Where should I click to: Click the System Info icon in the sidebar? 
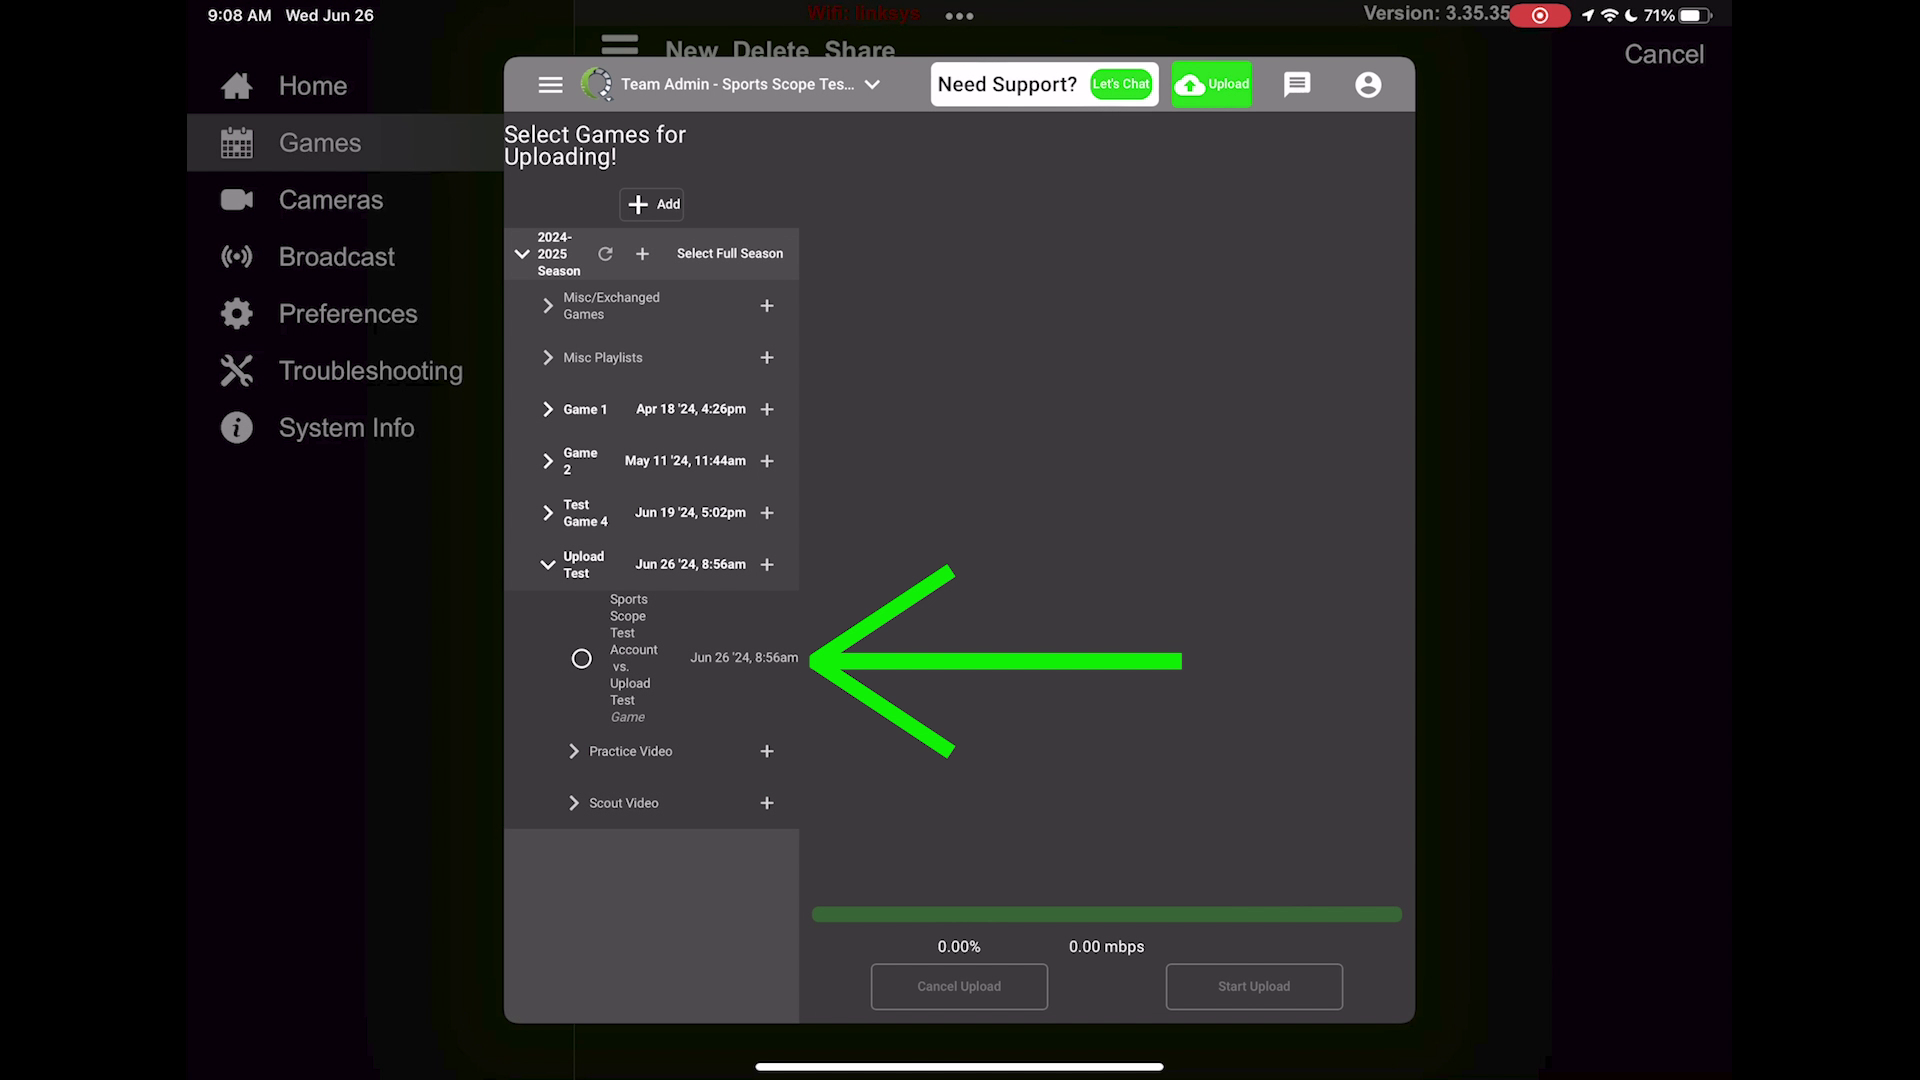click(237, 428)
